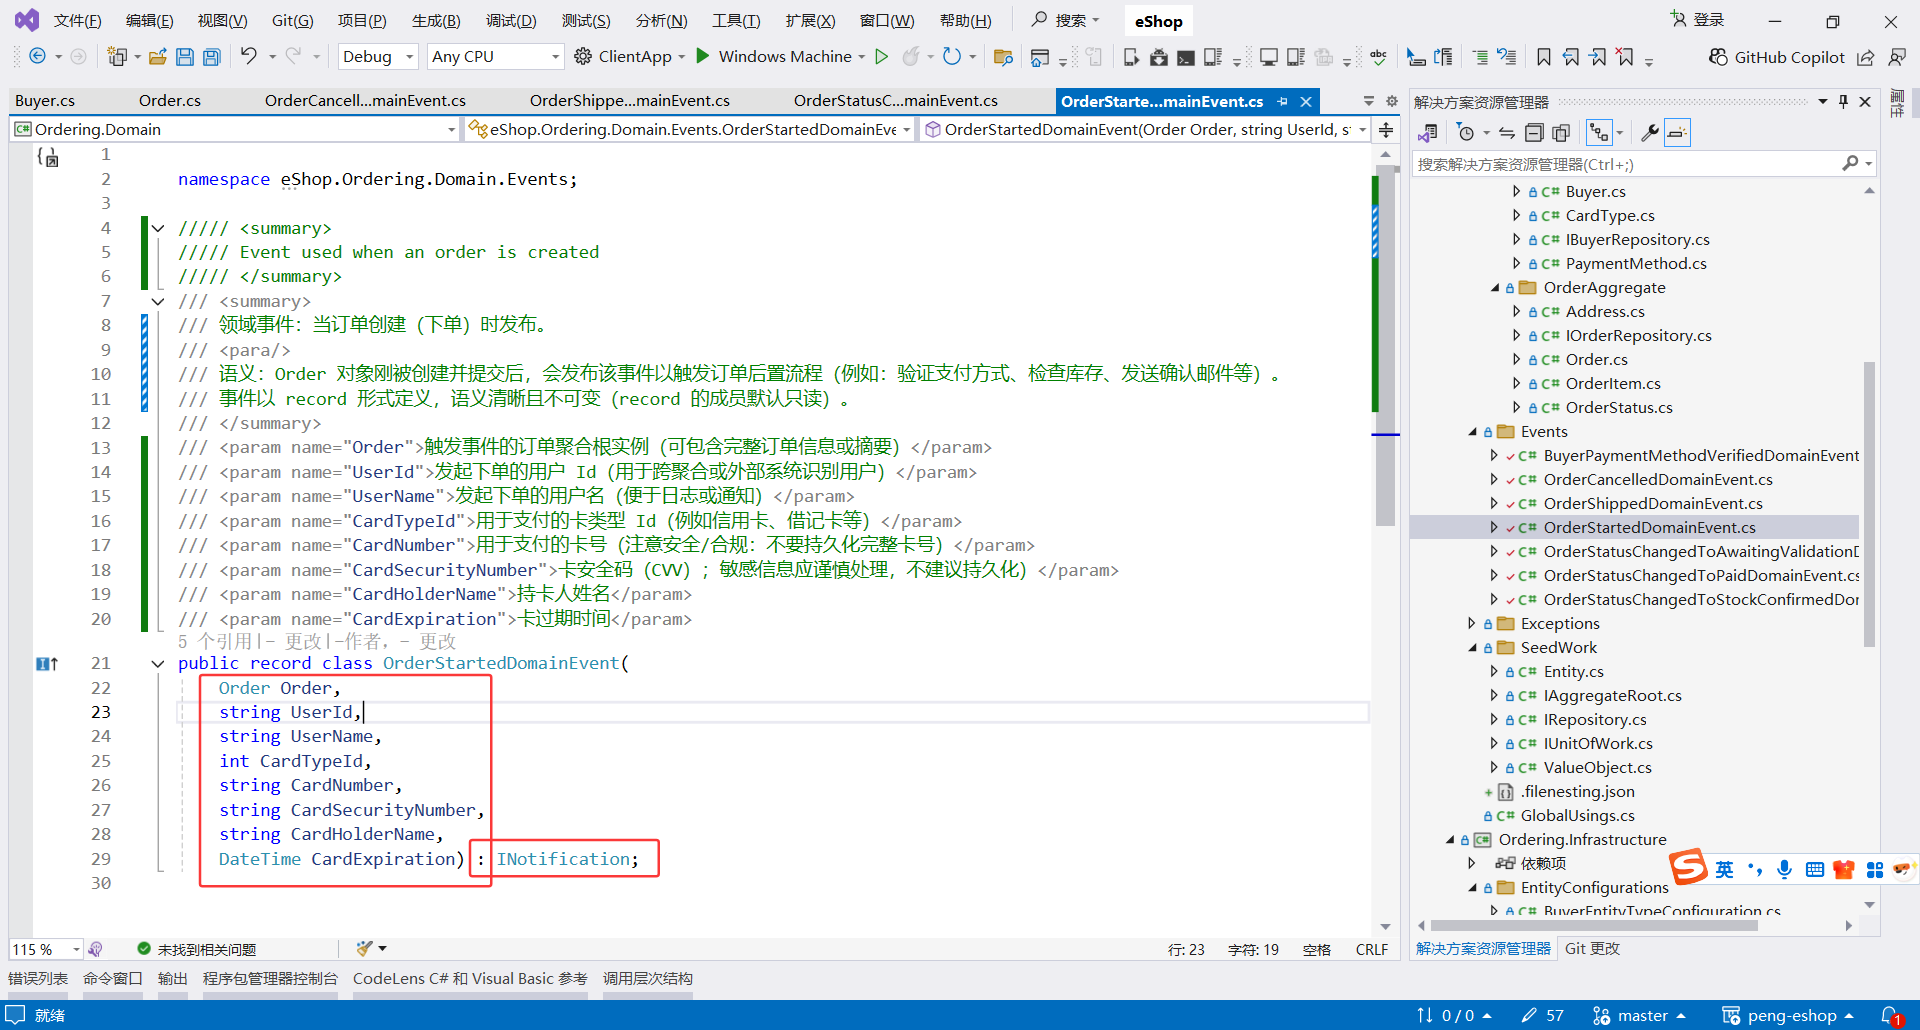Collapse the SeedWork folder node

[1472, 648]
